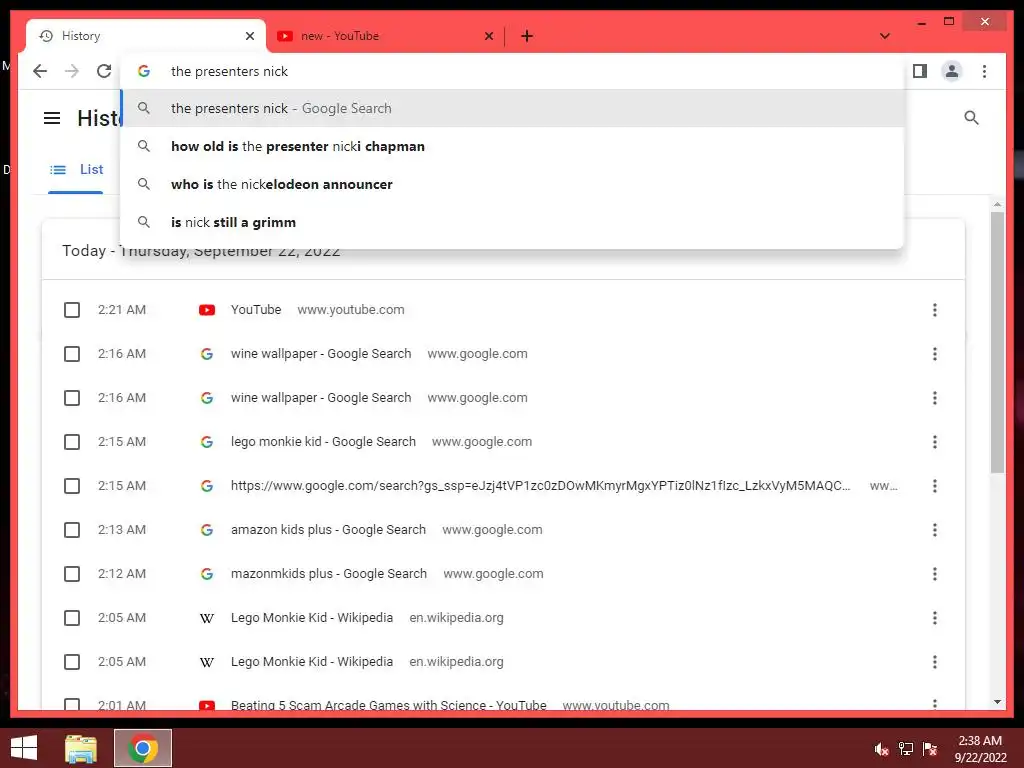The image size is (1024, 768).
Task: Click the magnifier icon beside 'is nick still a grimm'
Action: [144, 222]
